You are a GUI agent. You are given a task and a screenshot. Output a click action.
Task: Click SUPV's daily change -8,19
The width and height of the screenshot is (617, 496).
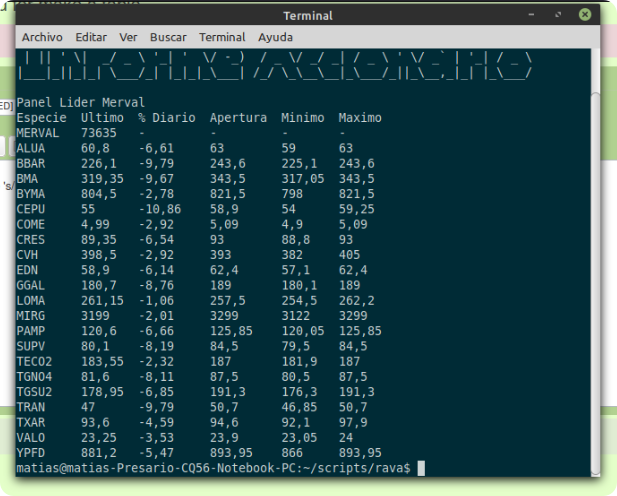[156, 346]
